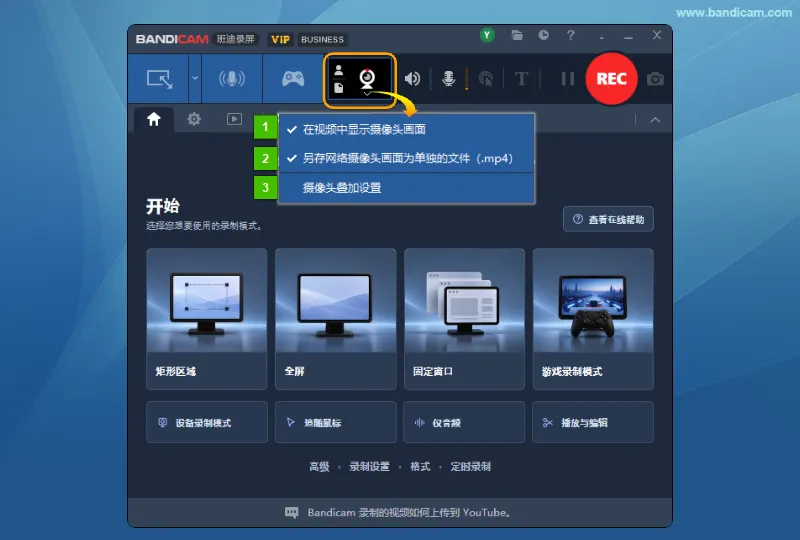This screenshot has height=540, width=800.
Task: Select the device recording mode (HDMI) icon
Action: [x=232, y=79]
